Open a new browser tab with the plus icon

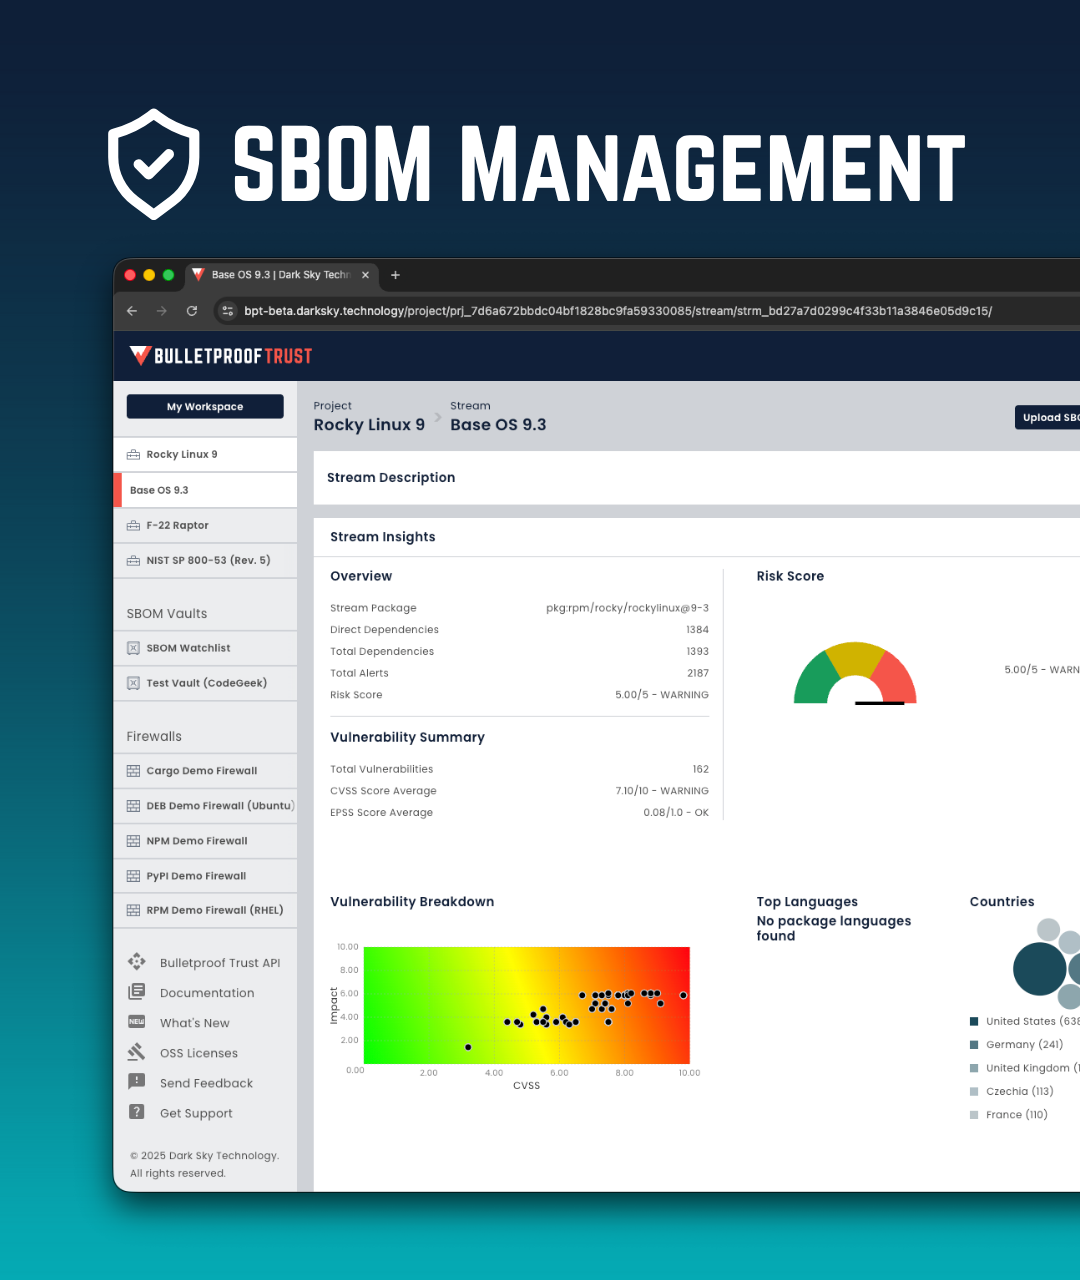click(395, 275)
